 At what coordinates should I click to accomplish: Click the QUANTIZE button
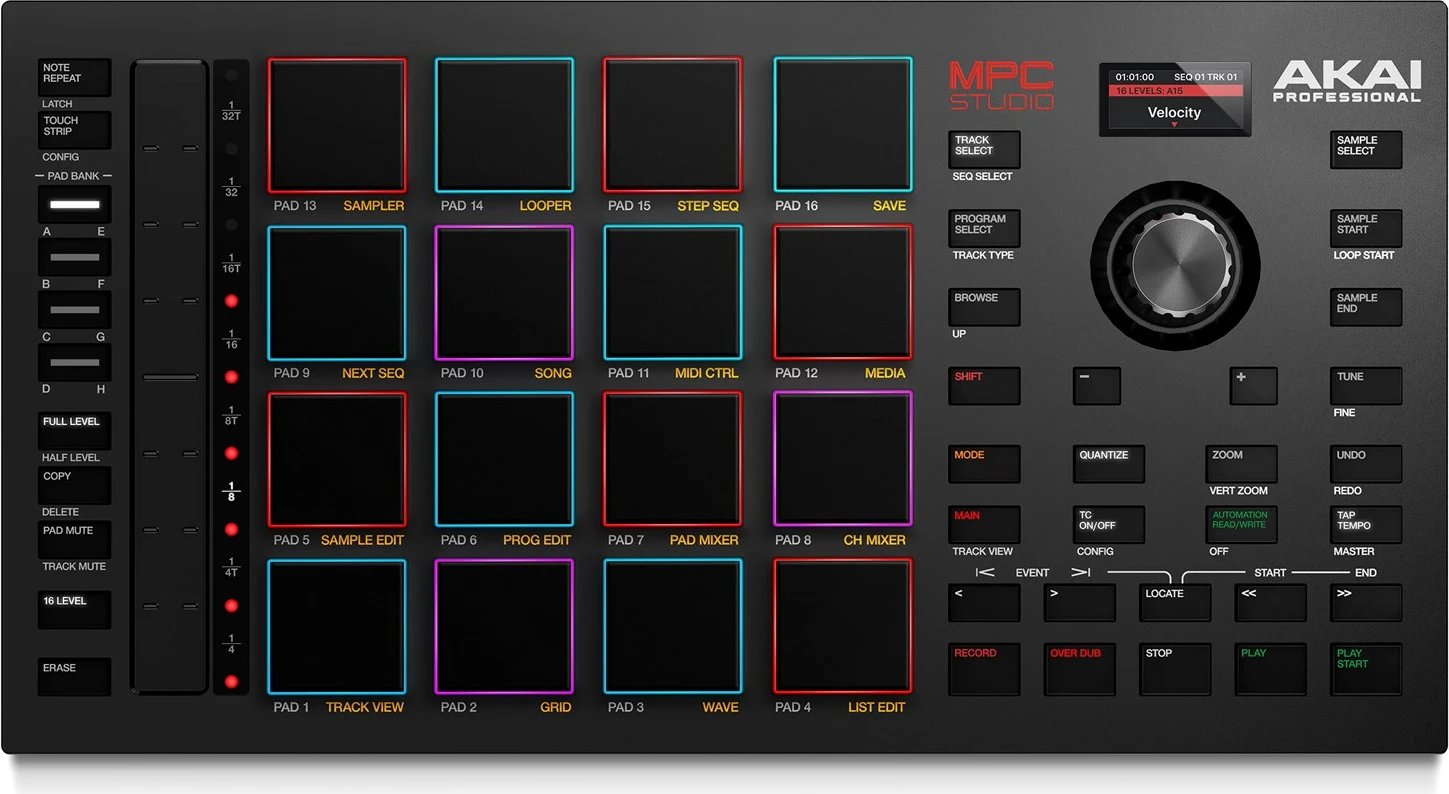click(x=1109, y=464)
